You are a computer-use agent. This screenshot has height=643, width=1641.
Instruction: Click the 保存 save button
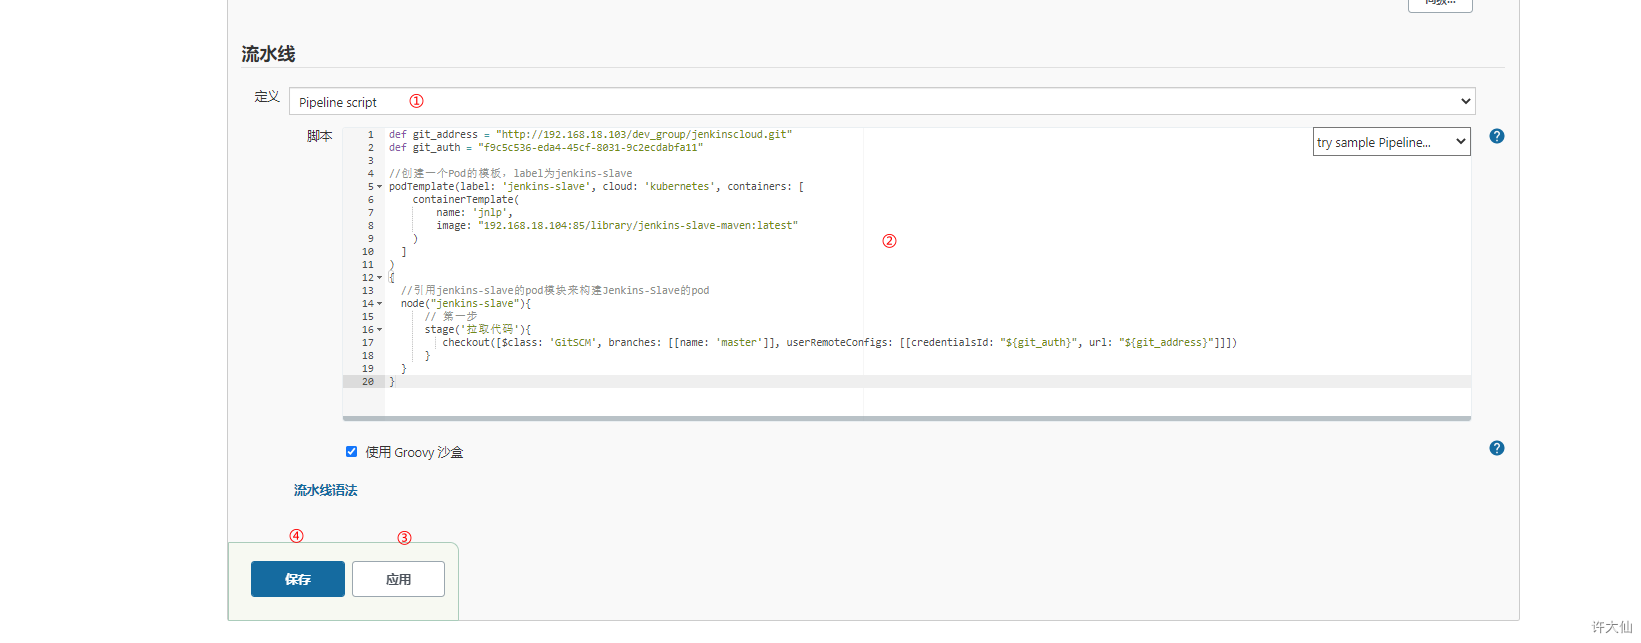click(x=298, y=579)
